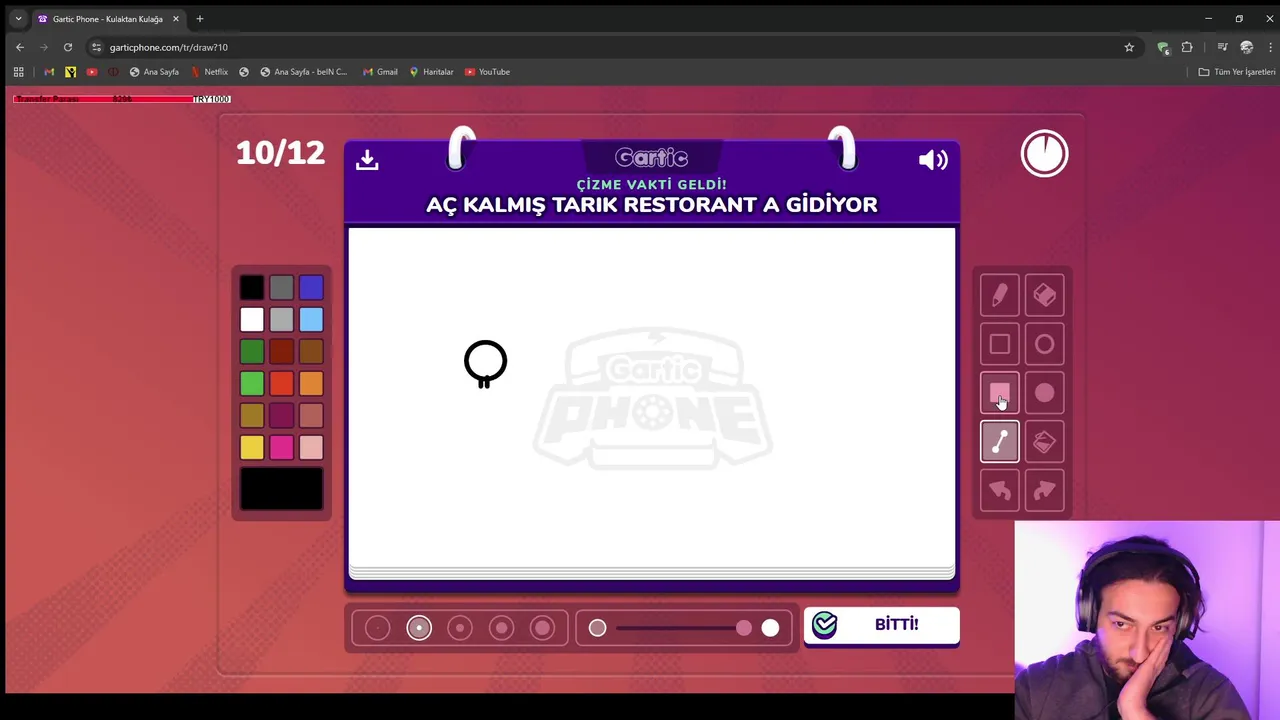The width and height of the screenshot is (1280, 720).
Task: Pick the hot pink color swatch
Action: pos(281,448)
